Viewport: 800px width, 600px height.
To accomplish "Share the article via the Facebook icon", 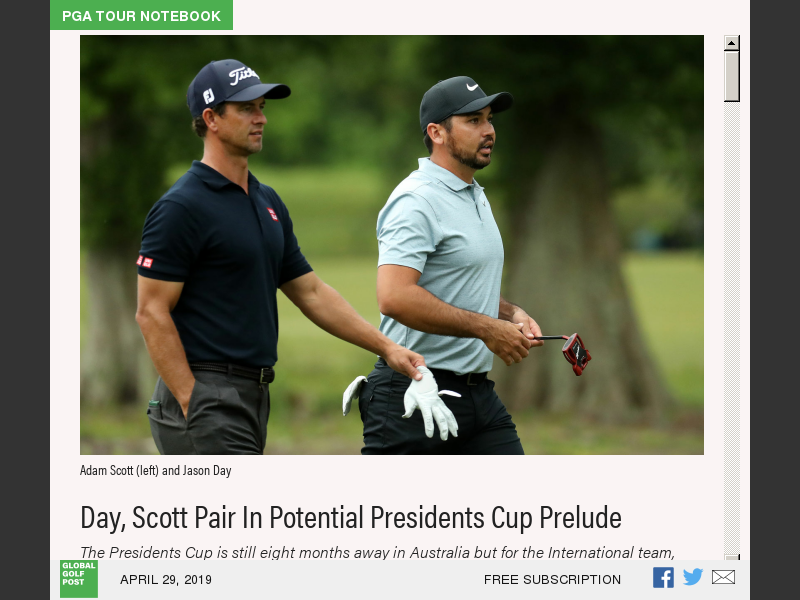I will click(x=663, y=578).
